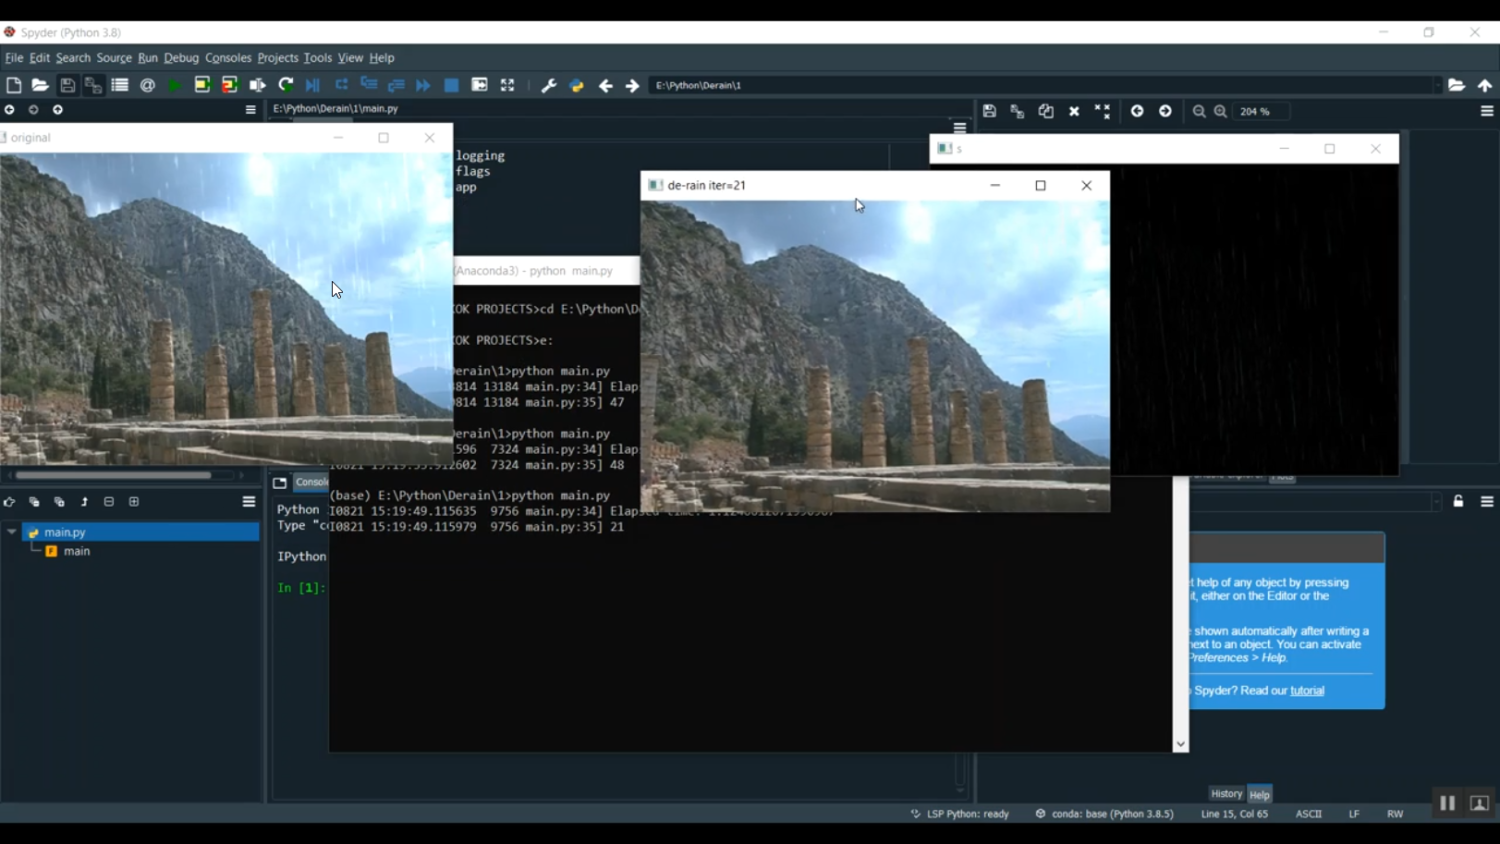The image size is (1500, 844).
Task: Click the scroll down arrow in console window
Action: (1181, 744)
